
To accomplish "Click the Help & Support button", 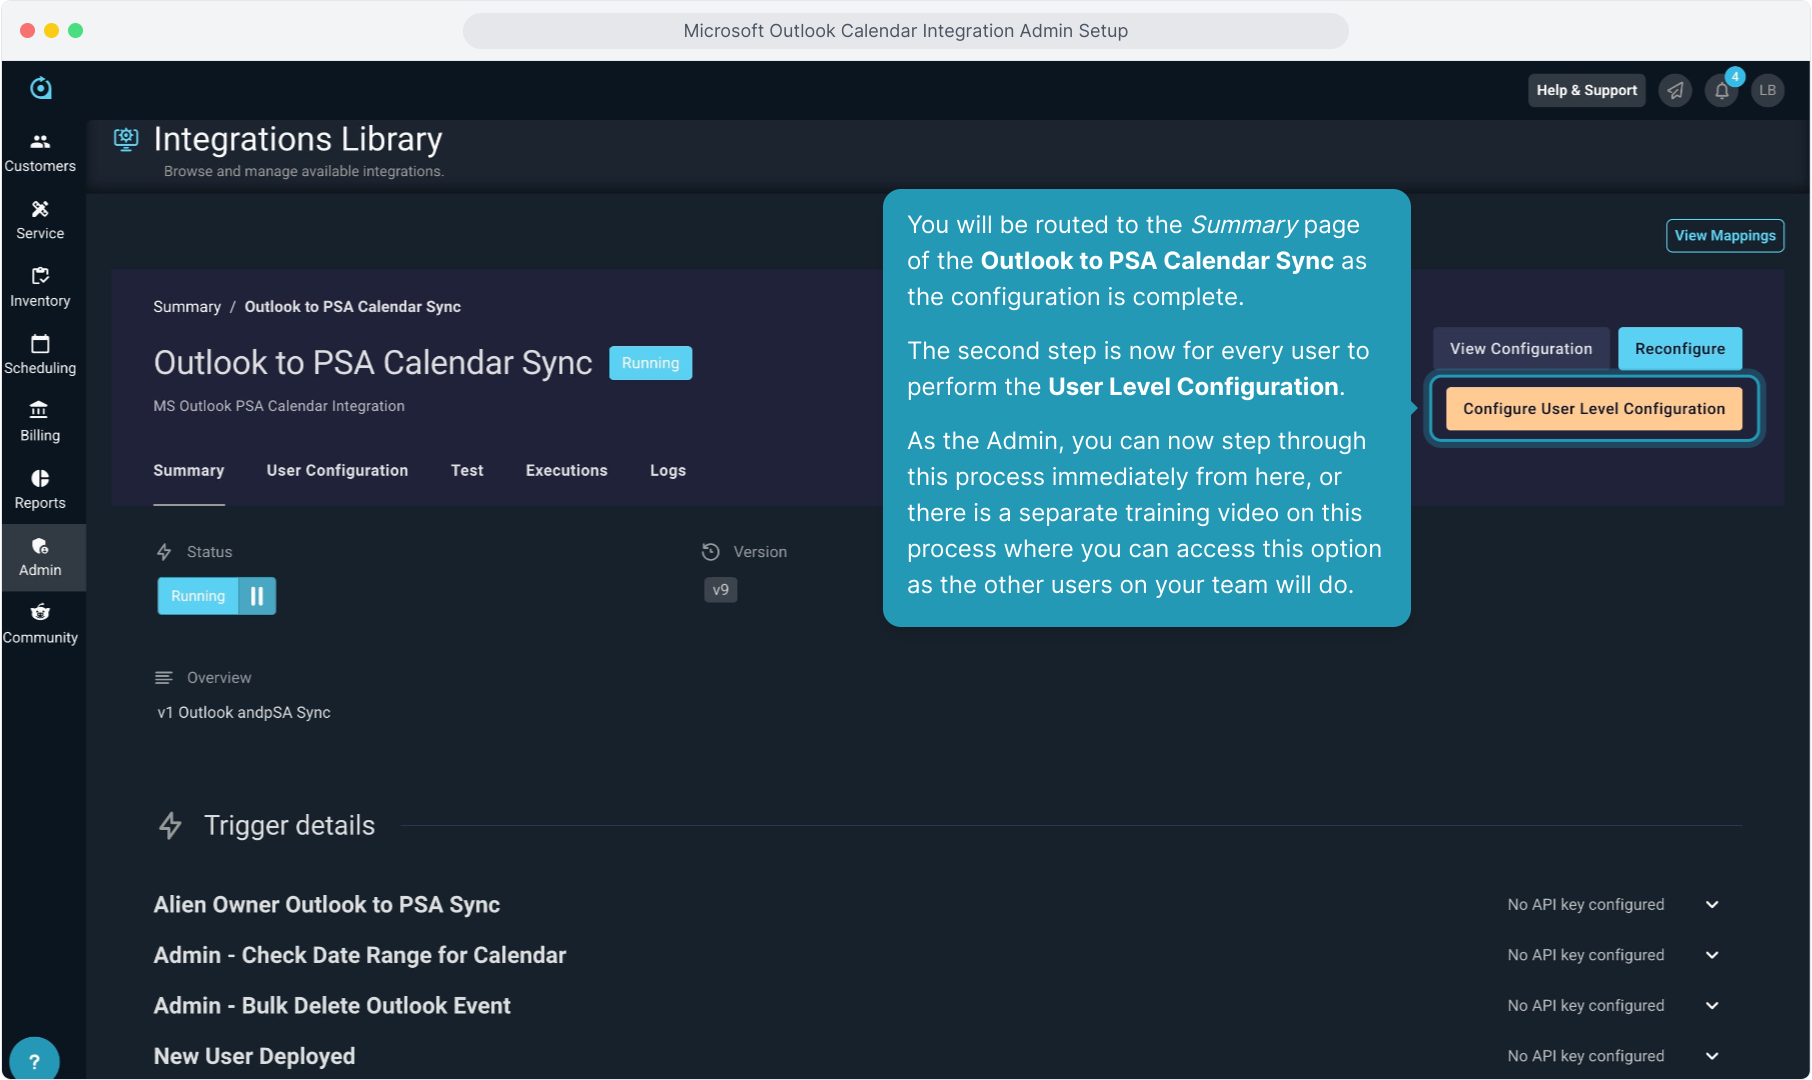I will pyautogui.click(x=1587, y=90).
